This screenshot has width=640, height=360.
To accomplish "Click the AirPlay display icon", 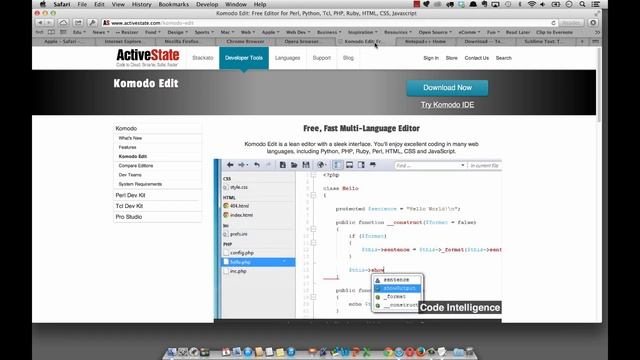I will tap(496, 4).
